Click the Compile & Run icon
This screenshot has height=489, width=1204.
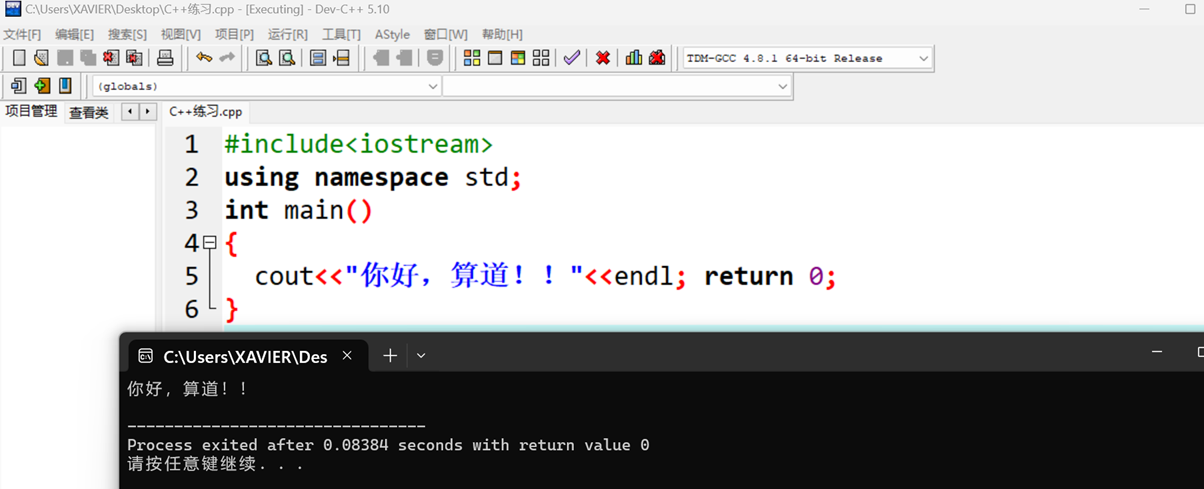(518, 58)
